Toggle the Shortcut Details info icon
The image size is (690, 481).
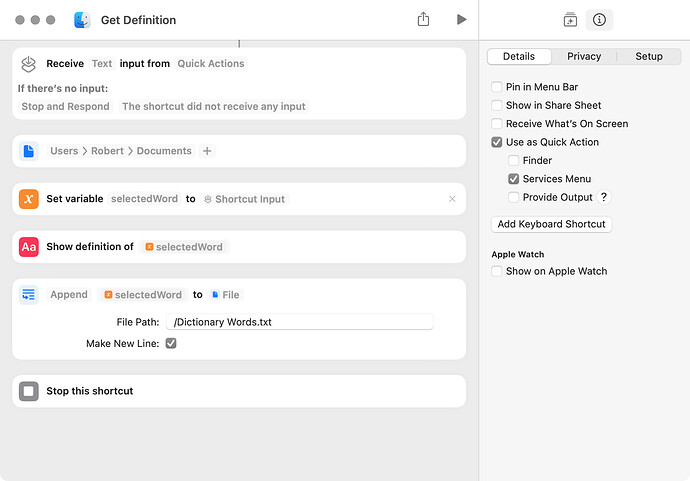599,20
